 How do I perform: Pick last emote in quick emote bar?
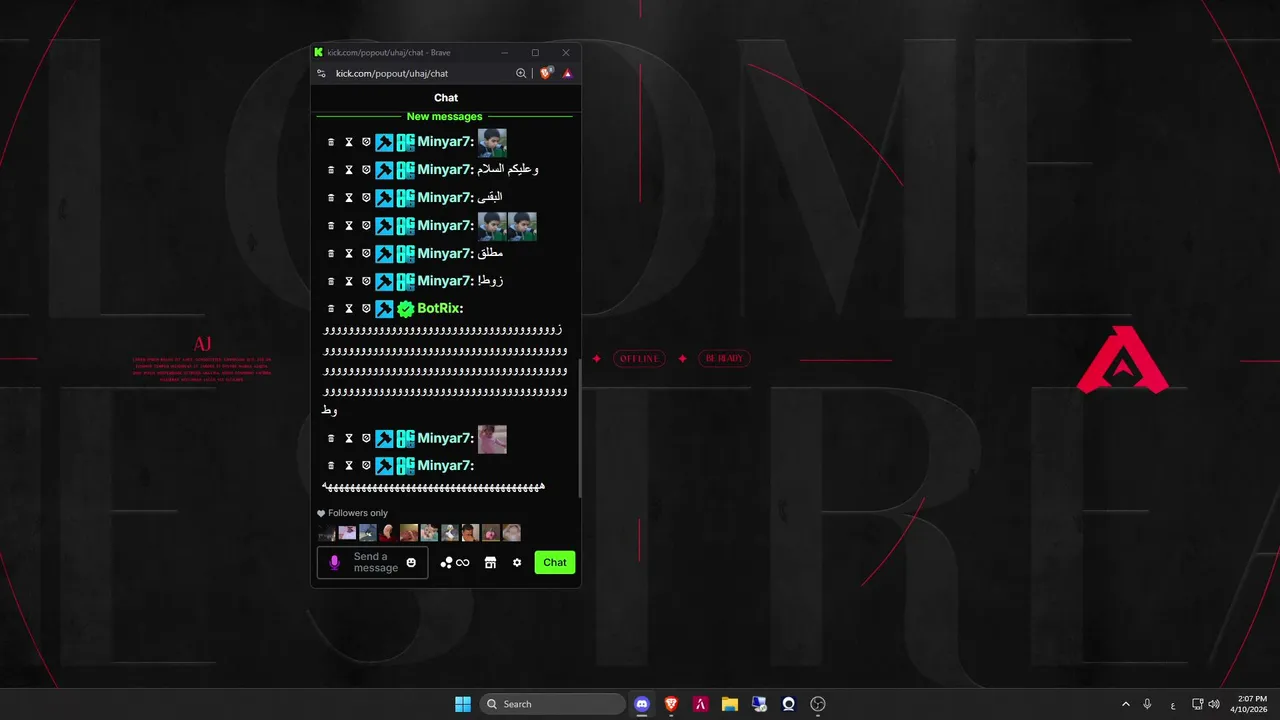click(x=512, y=533)
